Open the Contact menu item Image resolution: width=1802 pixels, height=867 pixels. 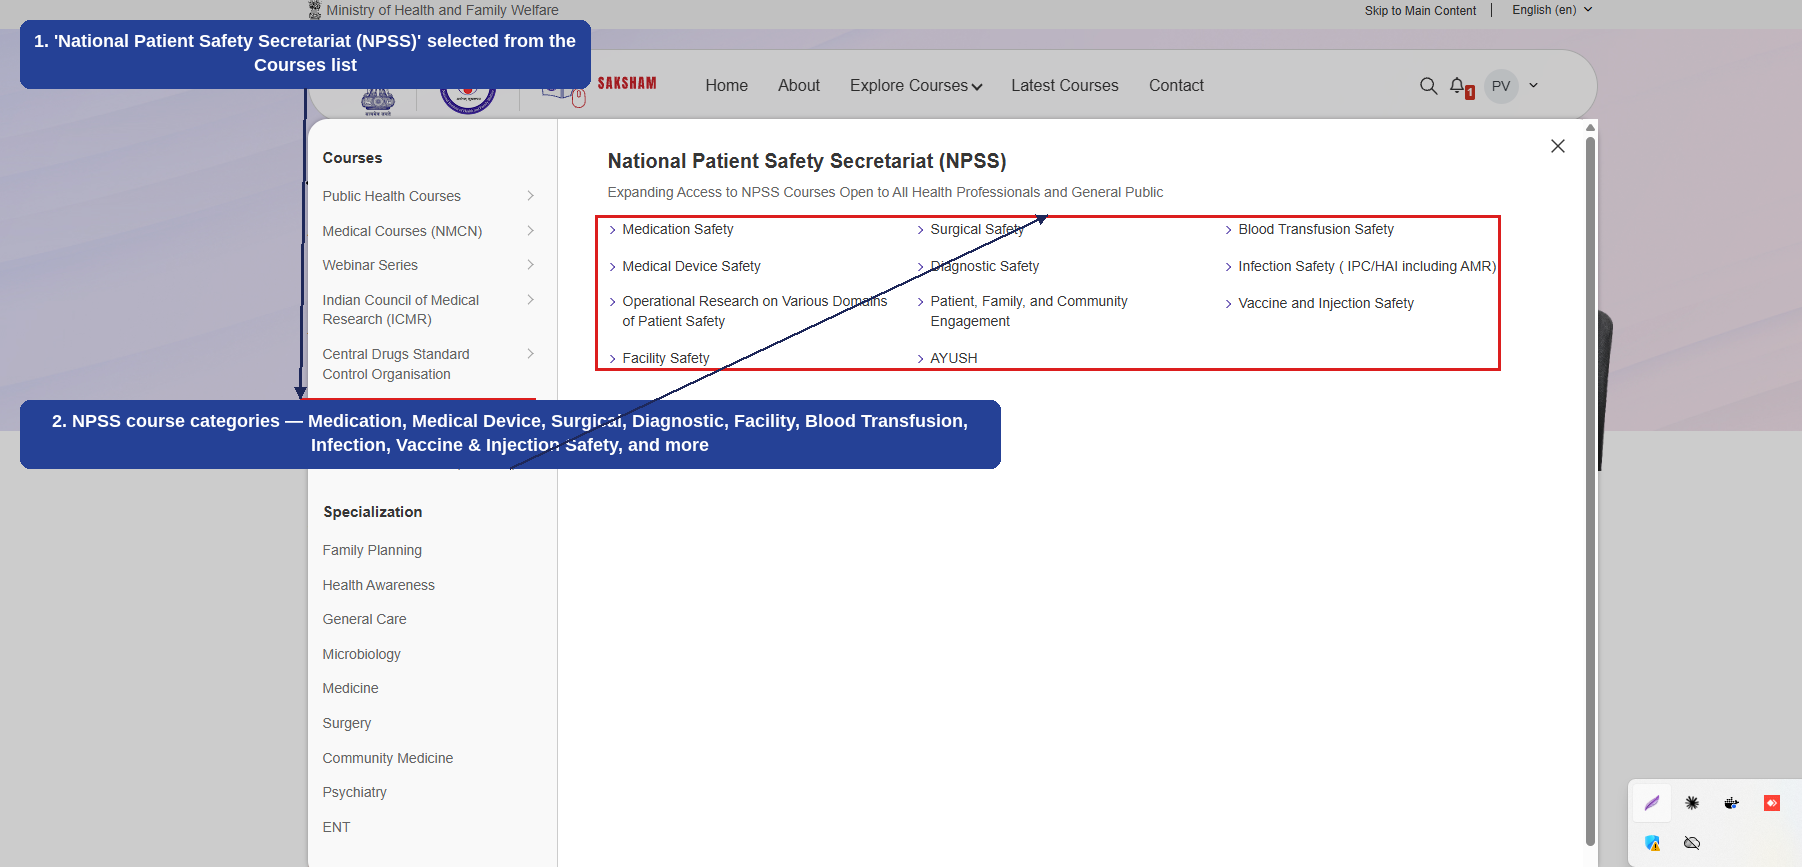pos(1176,86)
